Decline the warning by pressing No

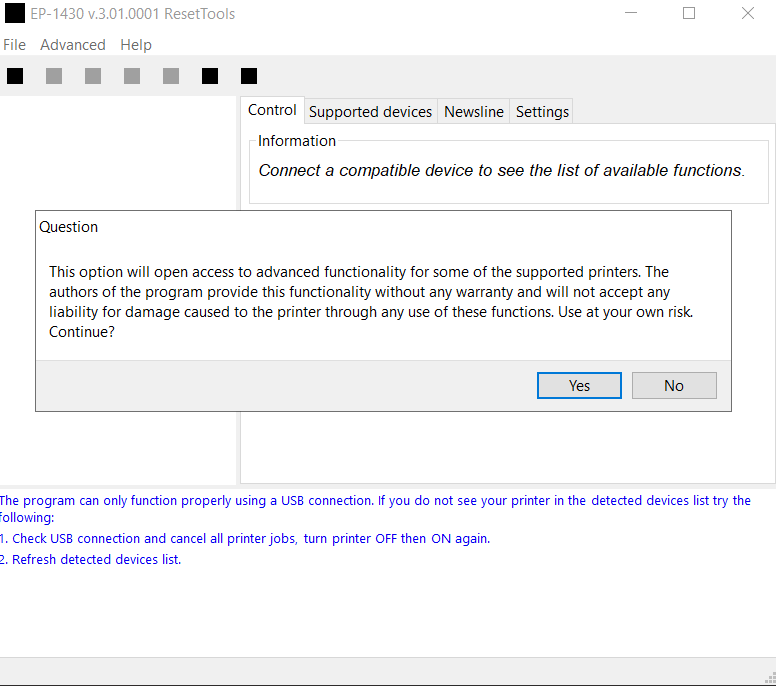674,386
